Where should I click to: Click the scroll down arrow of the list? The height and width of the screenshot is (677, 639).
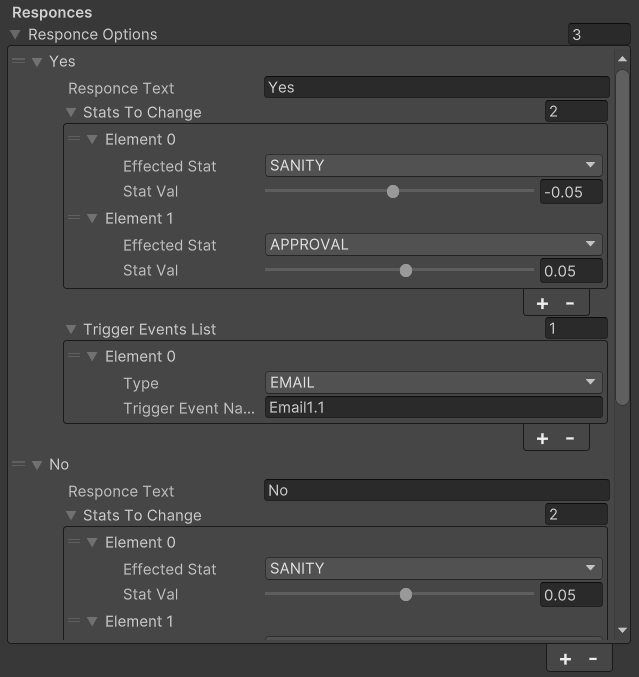623,630
